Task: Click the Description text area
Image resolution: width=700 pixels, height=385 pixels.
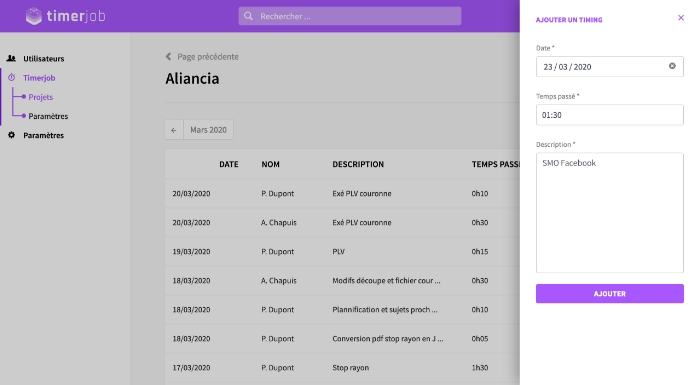Action: [x=610, y=213]
